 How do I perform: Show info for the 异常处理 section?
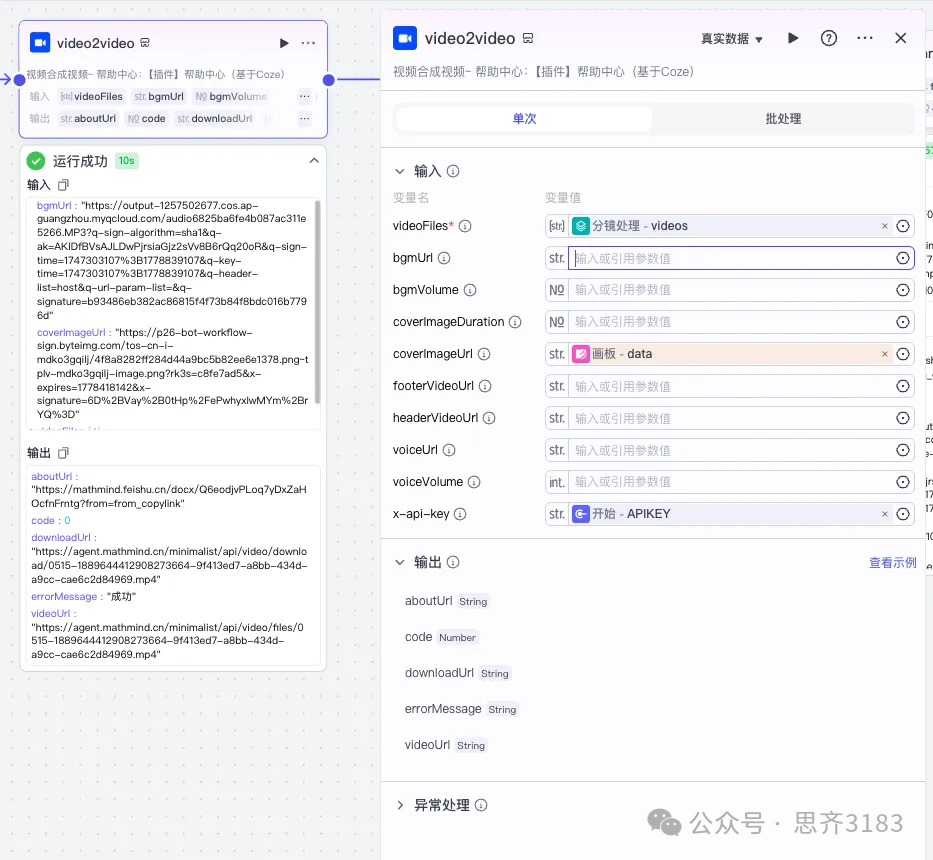click(x=481, y=805)
